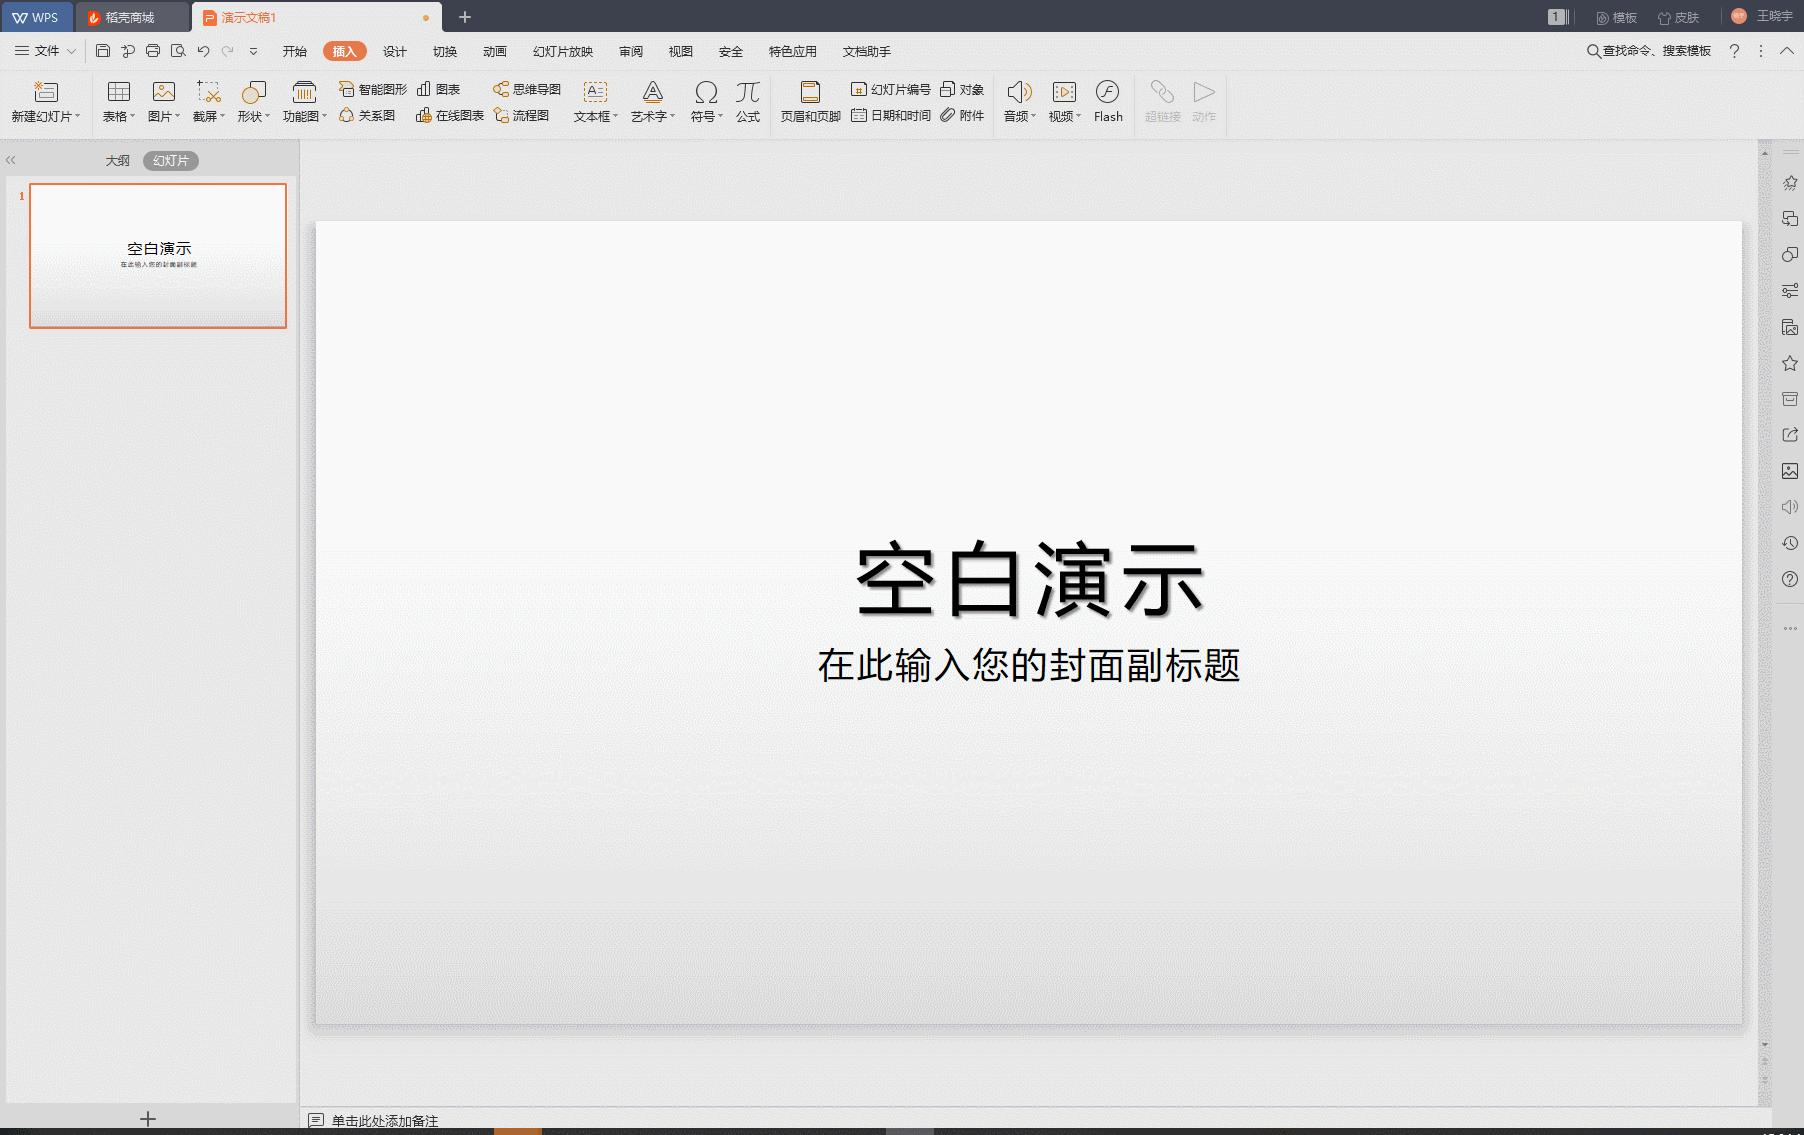Click the 流程图 flowchart icon
The height and width of the screenshot is (1135, 1804).
(521, 115)
